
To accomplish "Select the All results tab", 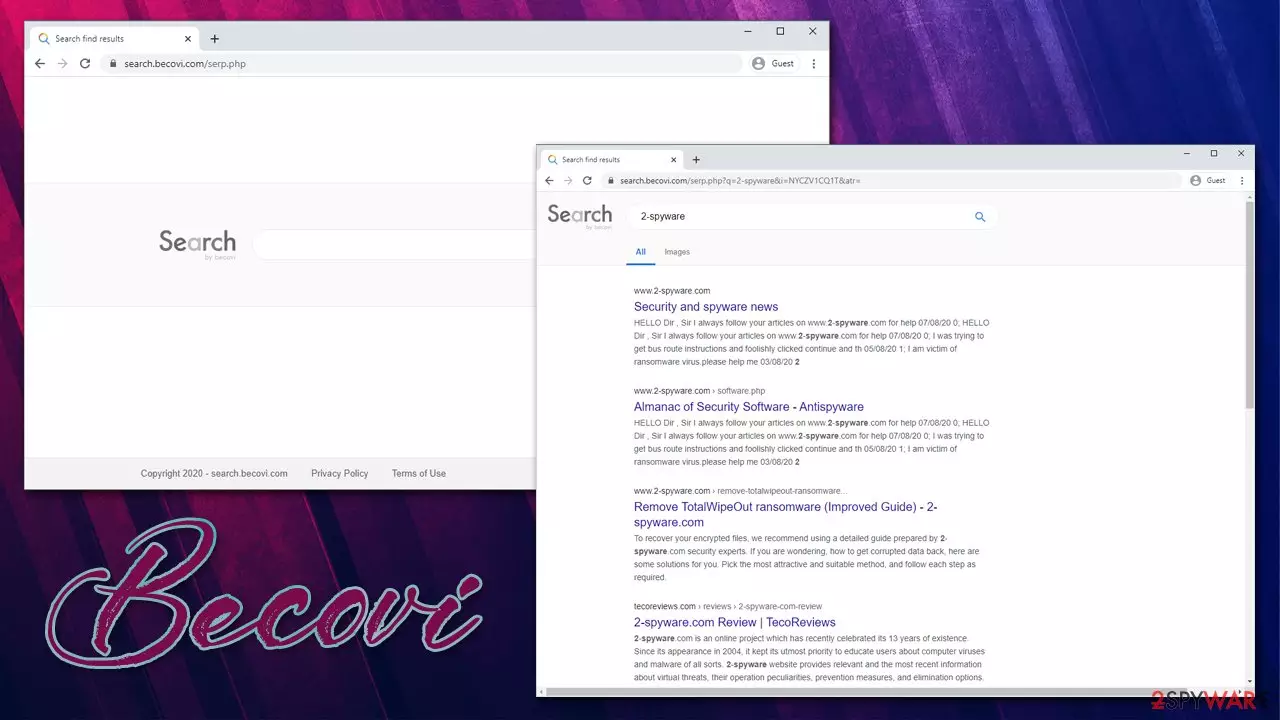I will (x=641, y=252).
